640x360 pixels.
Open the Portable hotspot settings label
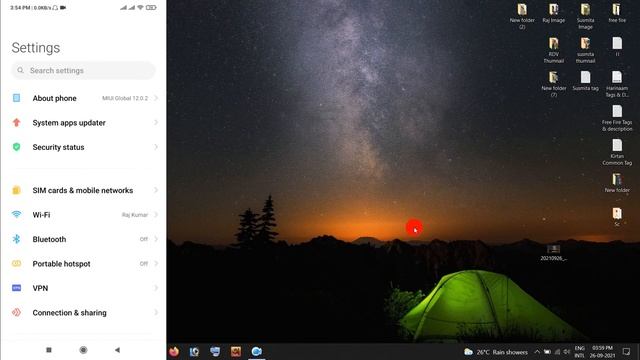click(x=61, y=264)
